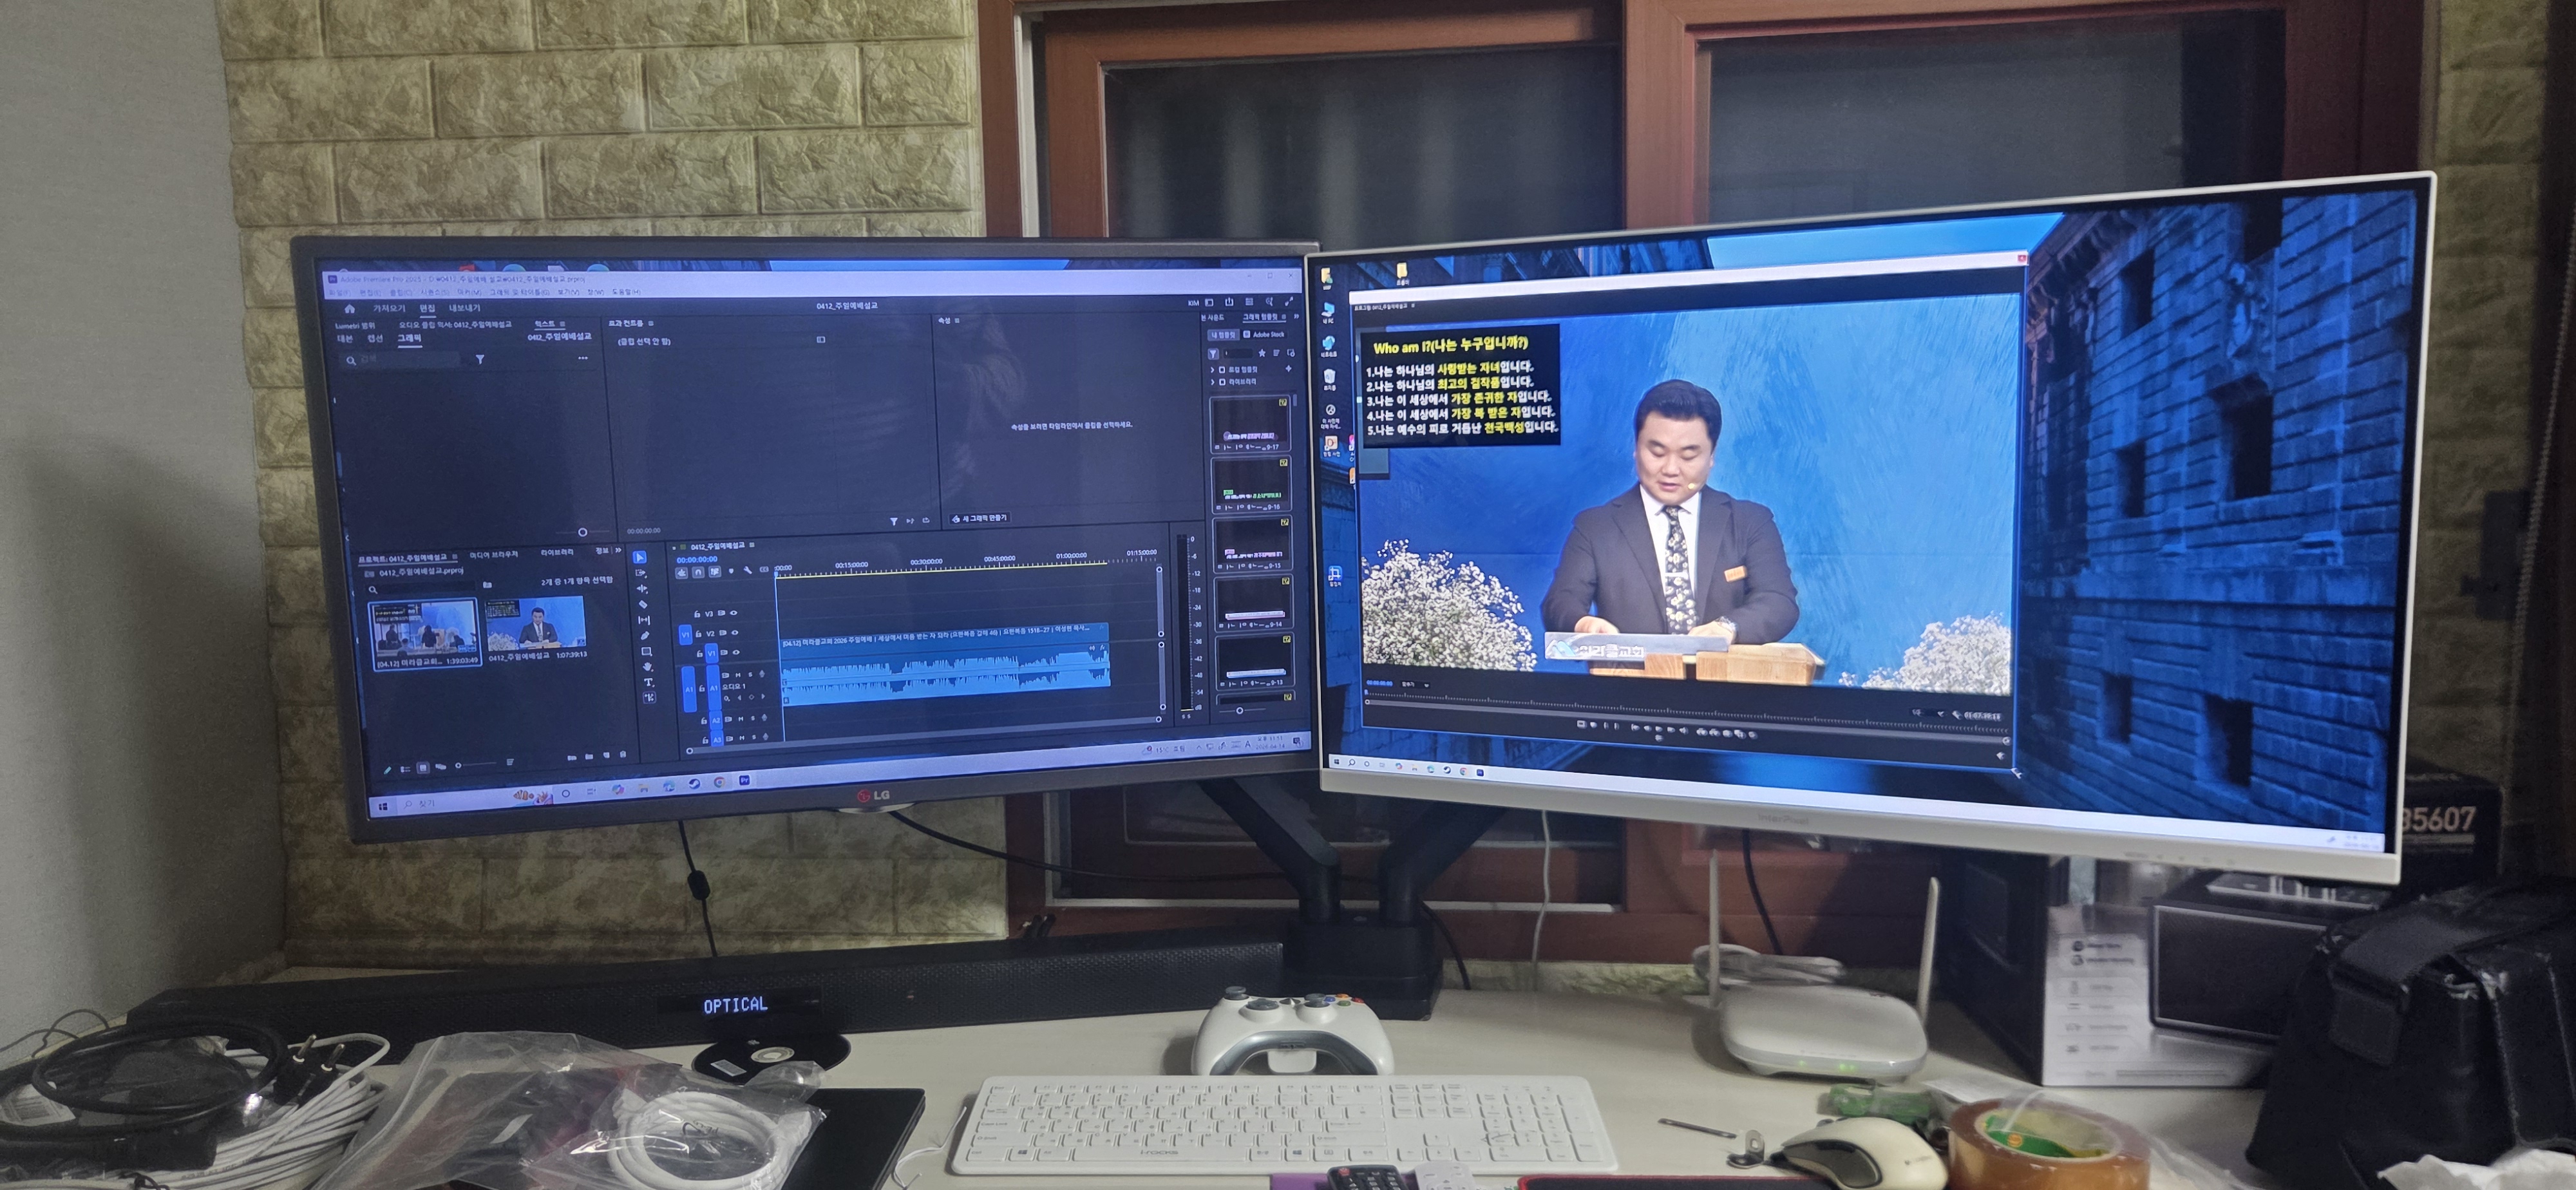Viewport: 2576px width, 1190px height.
Task: Click the timeline settings wrench icon
Action: pos(748,570)
